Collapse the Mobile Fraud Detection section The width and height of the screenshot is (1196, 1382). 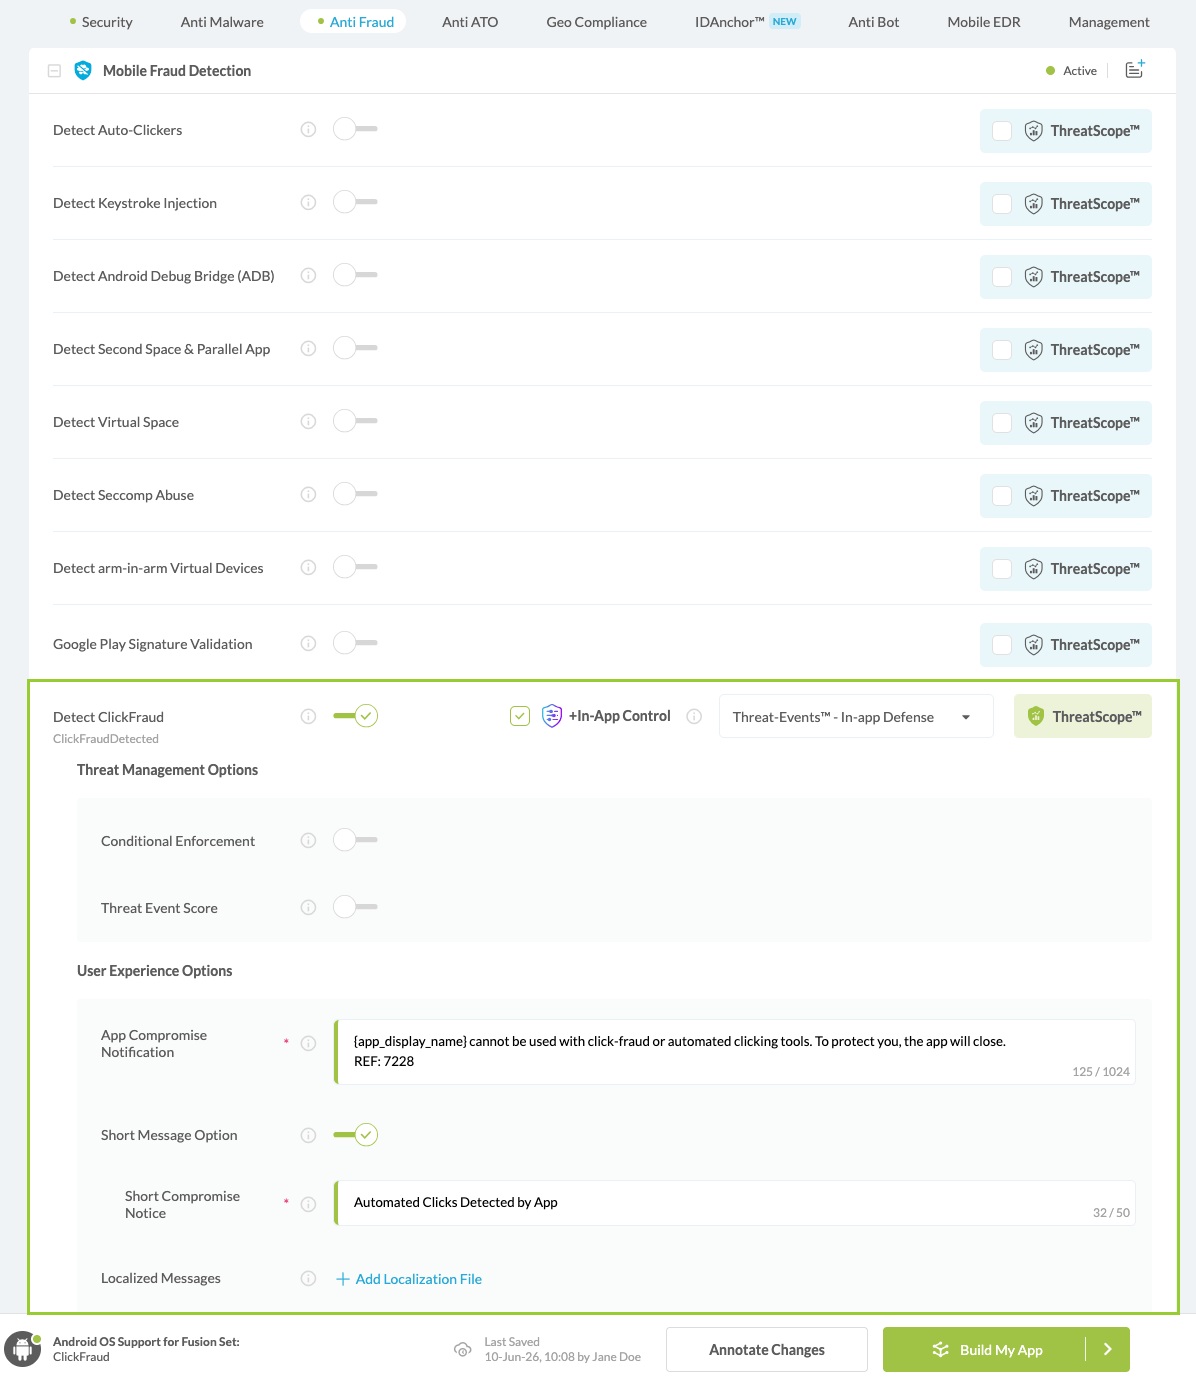(x=54, y=71)
